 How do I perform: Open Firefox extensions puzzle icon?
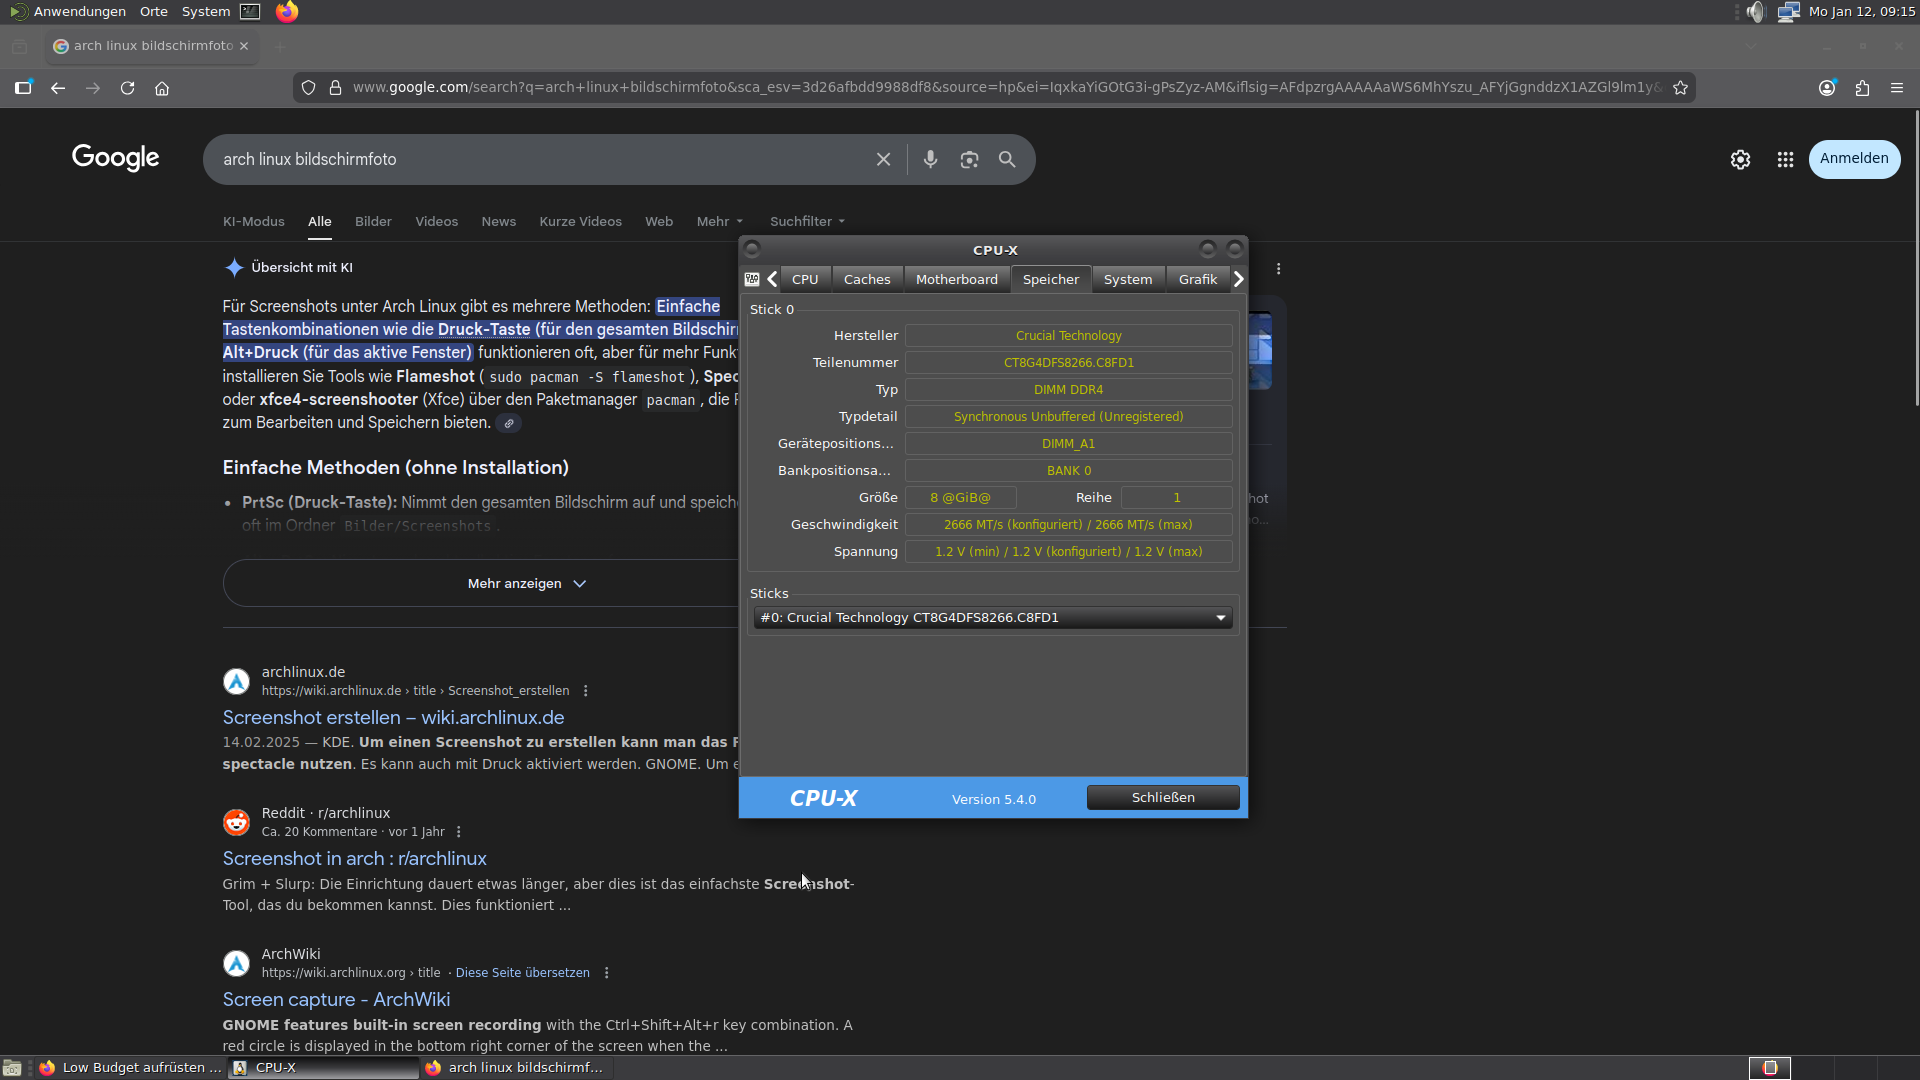(x=1862, y=88)
